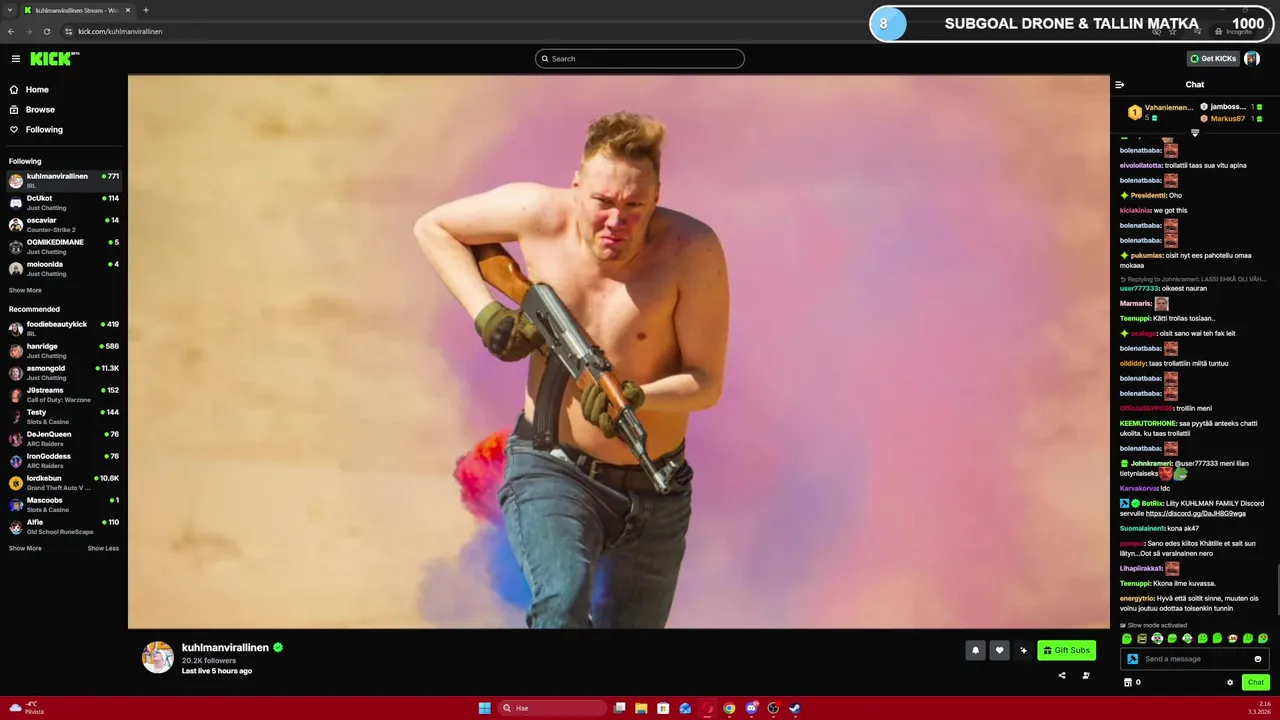Click the sparkle subscribe icon
This screenshot has height=720, width=1280.
(x=1023, y=650)
